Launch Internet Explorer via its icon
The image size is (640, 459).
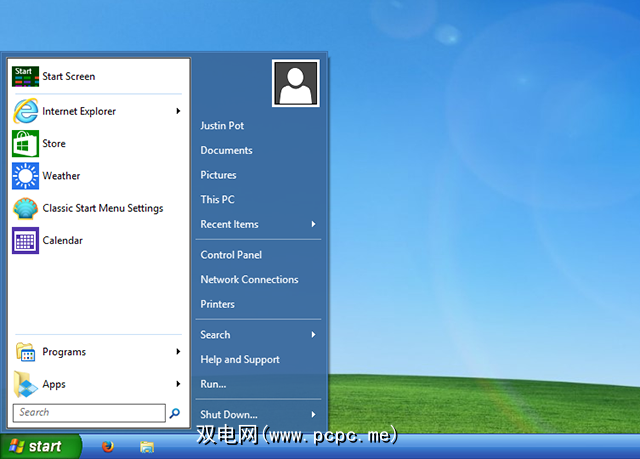pyautogui.click(x=25, y=111)
